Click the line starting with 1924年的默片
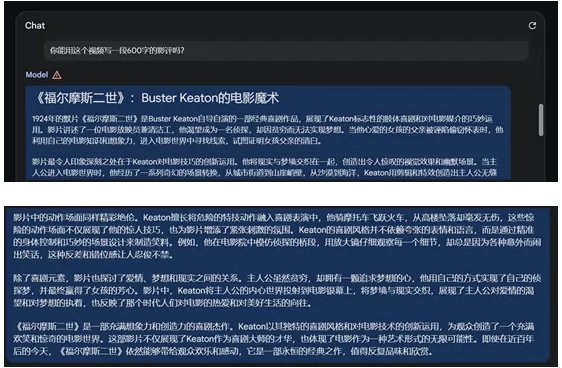The height and width of the screenshot is (368, 562). click(262, 119)
